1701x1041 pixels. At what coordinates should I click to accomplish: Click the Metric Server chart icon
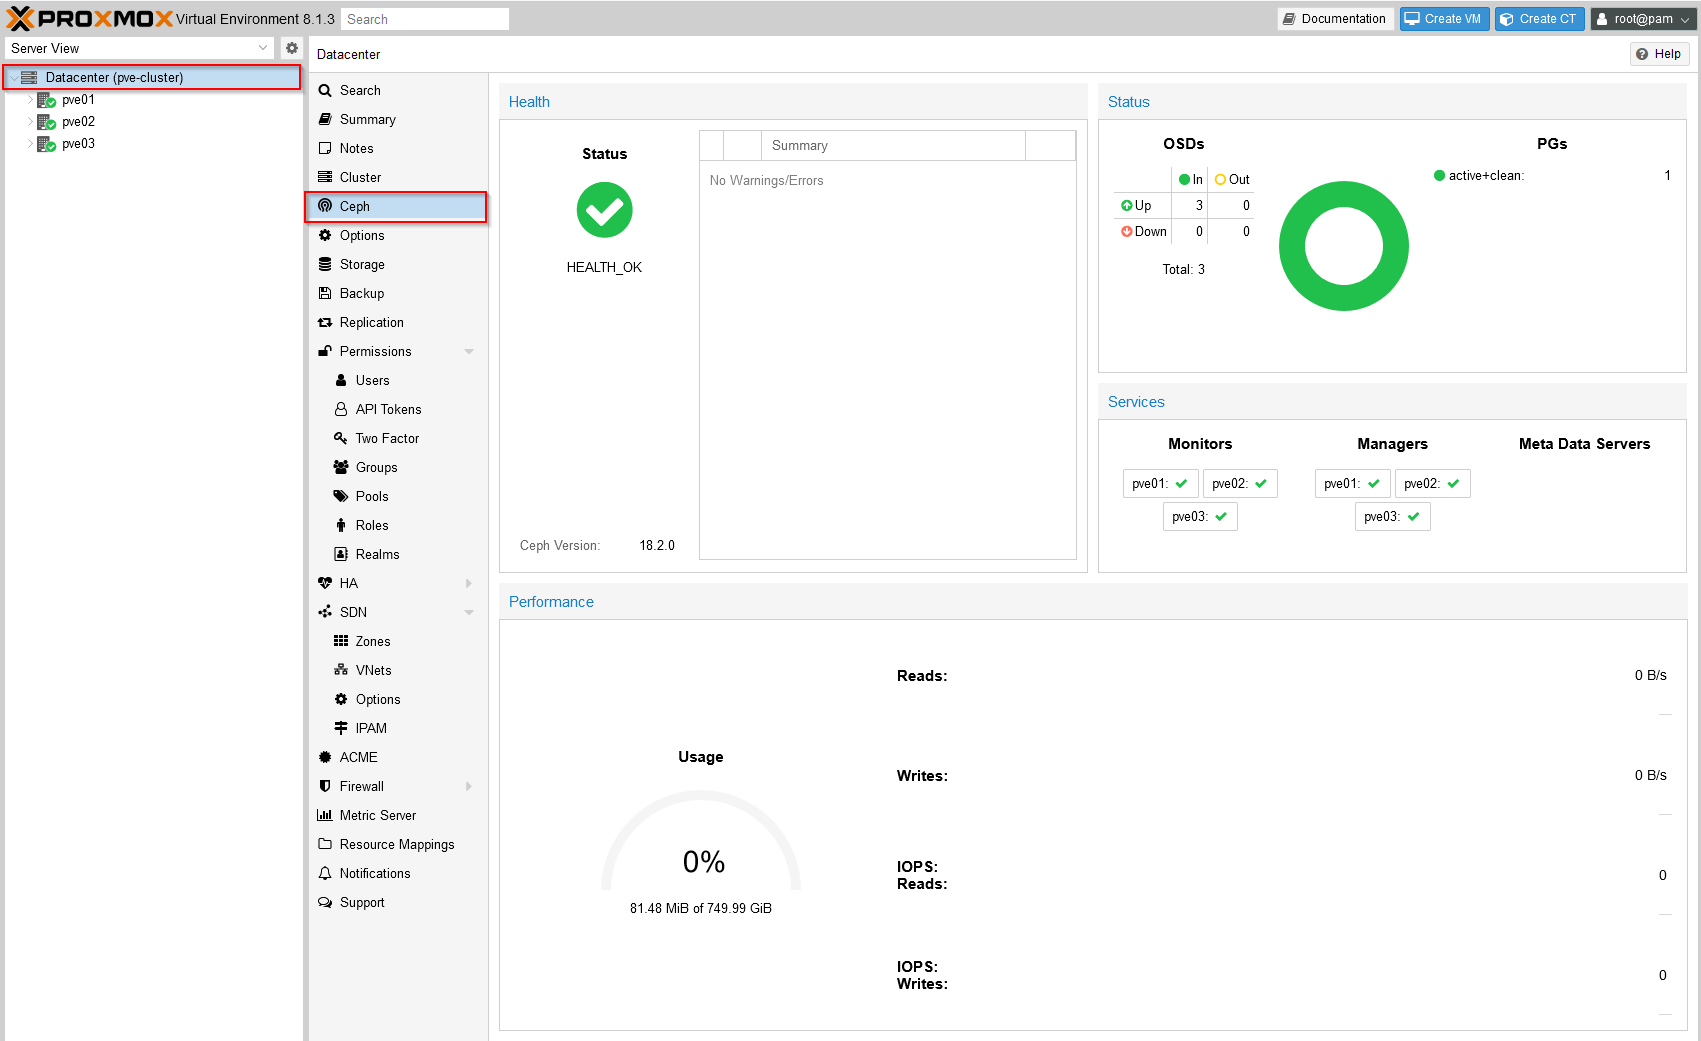point(325,815)
